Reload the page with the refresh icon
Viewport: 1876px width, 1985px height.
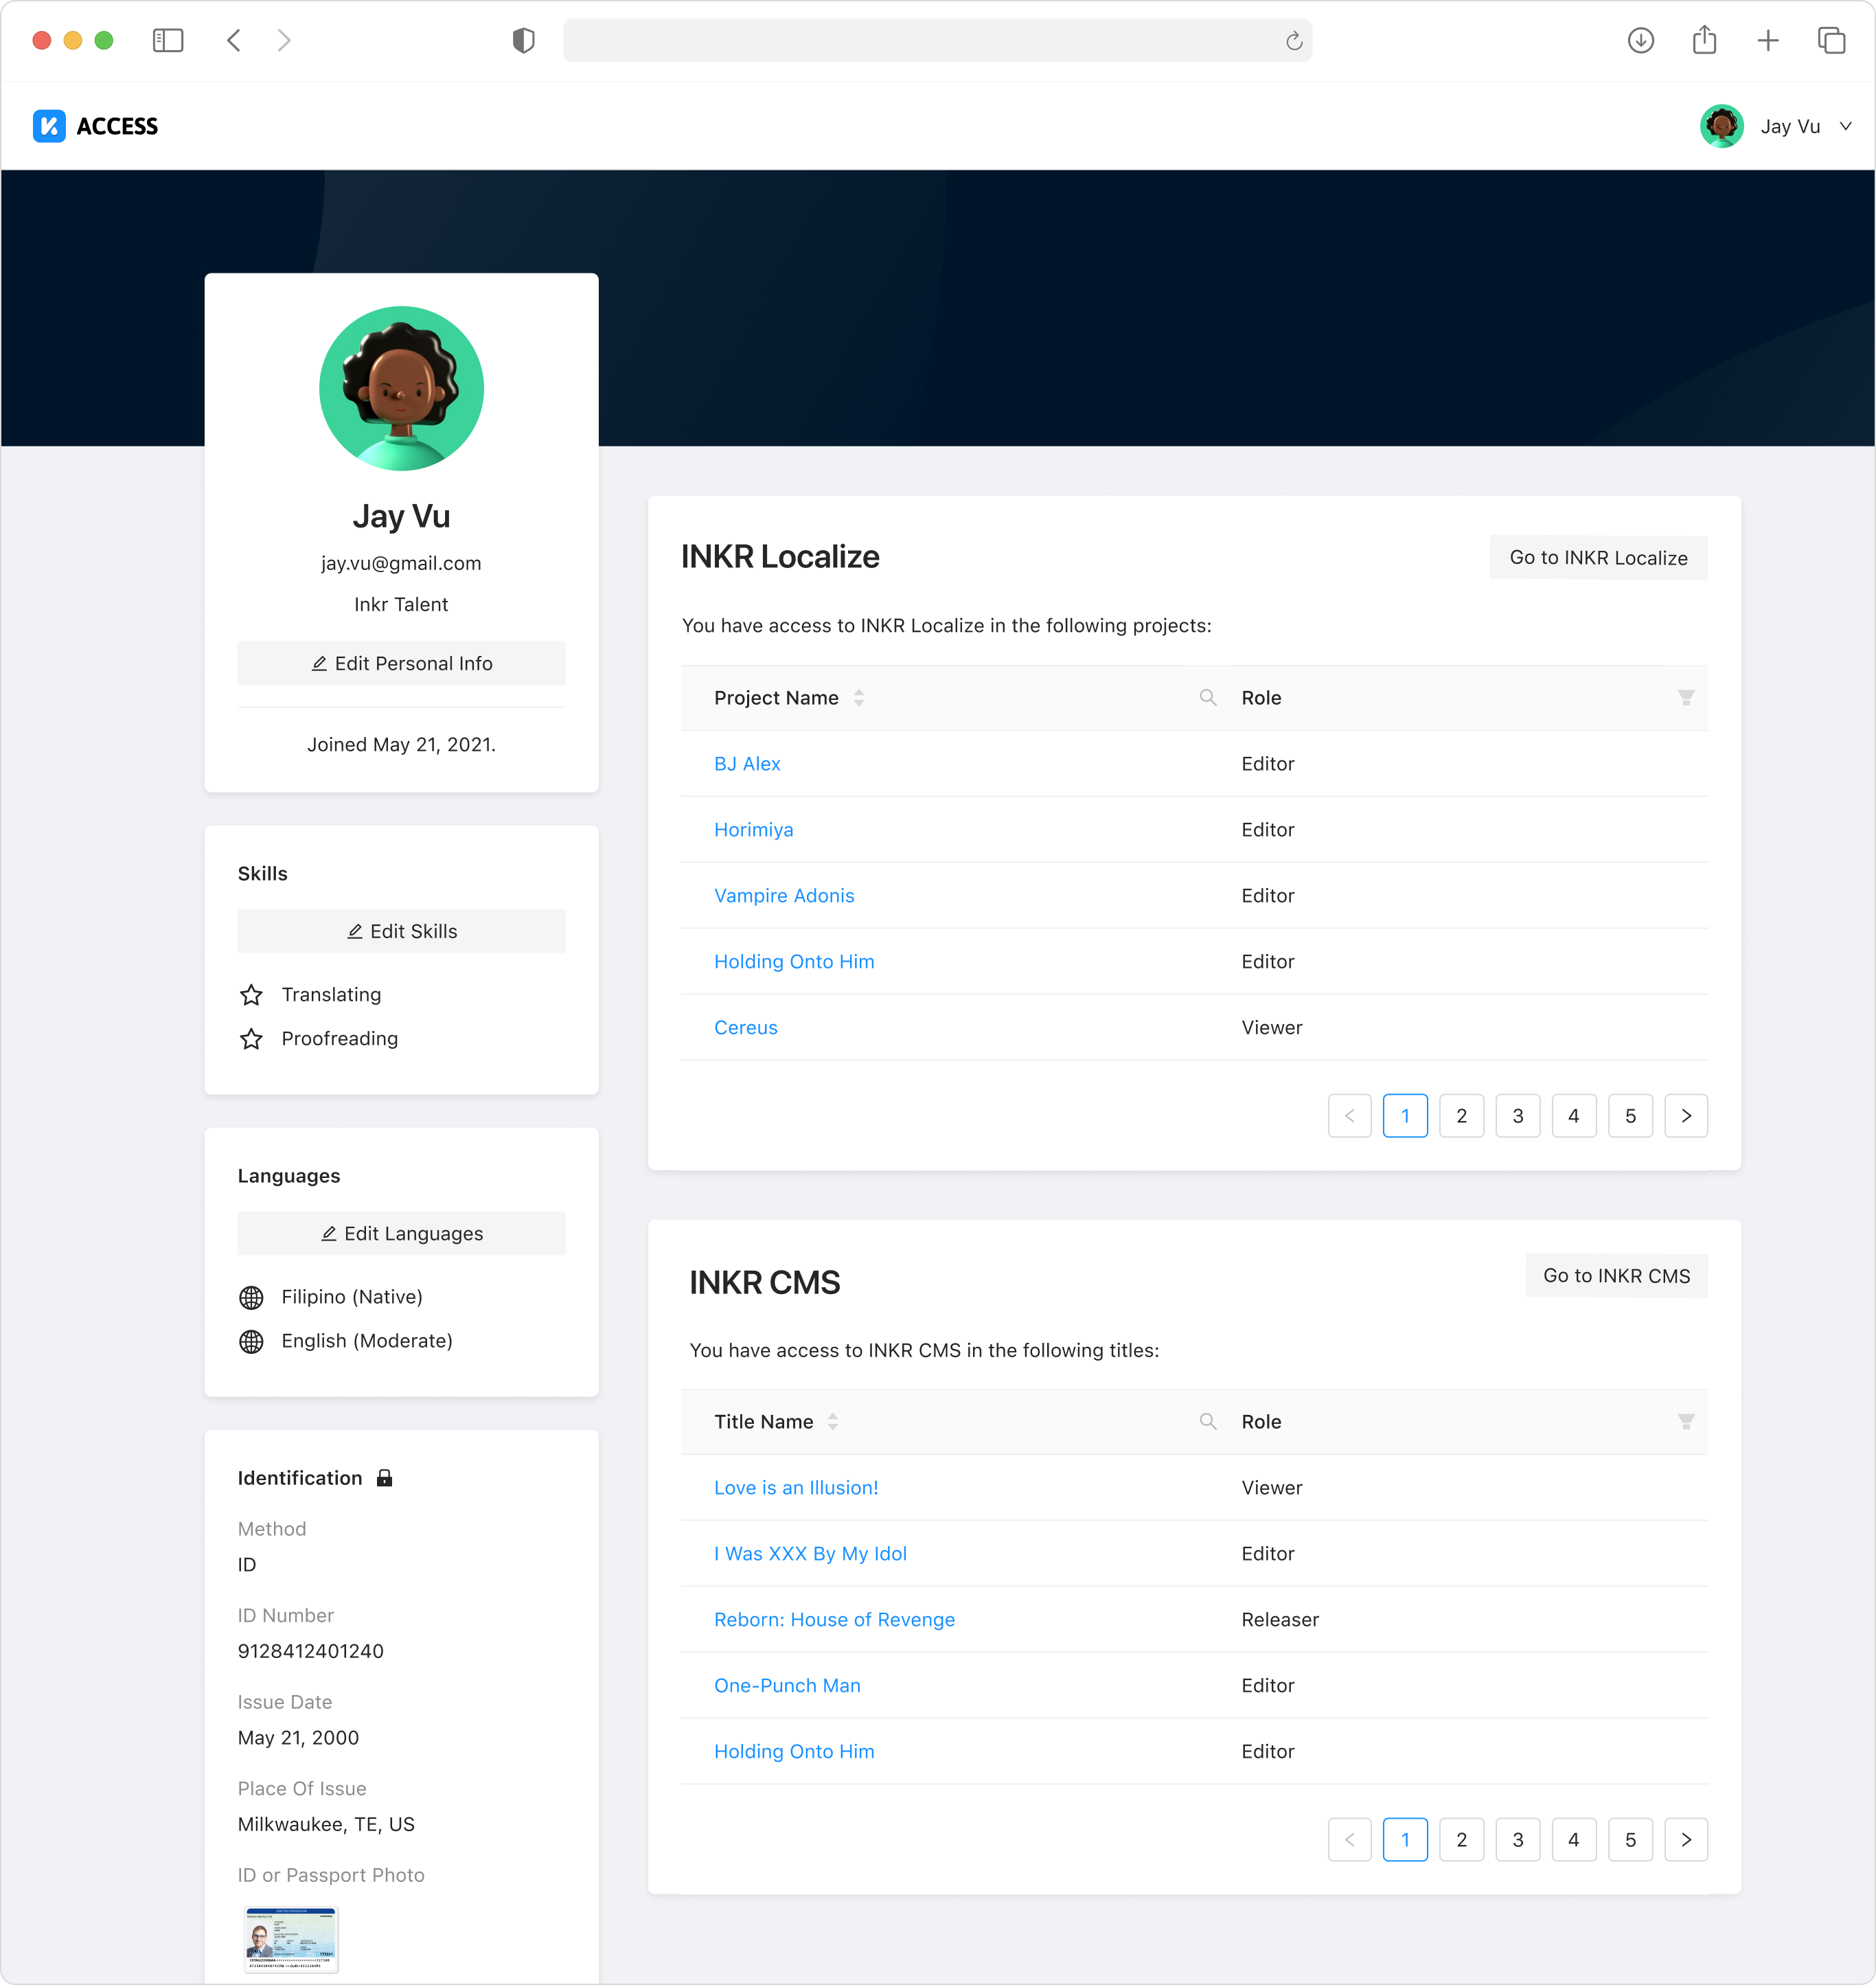1293,41
